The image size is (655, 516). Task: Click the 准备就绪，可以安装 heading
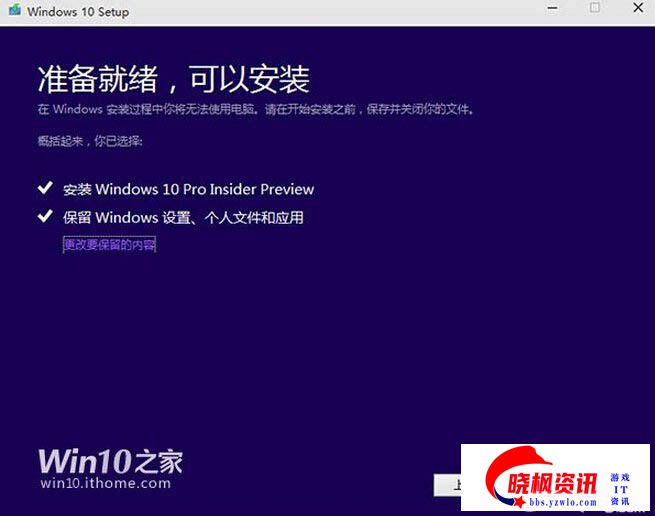173,79
